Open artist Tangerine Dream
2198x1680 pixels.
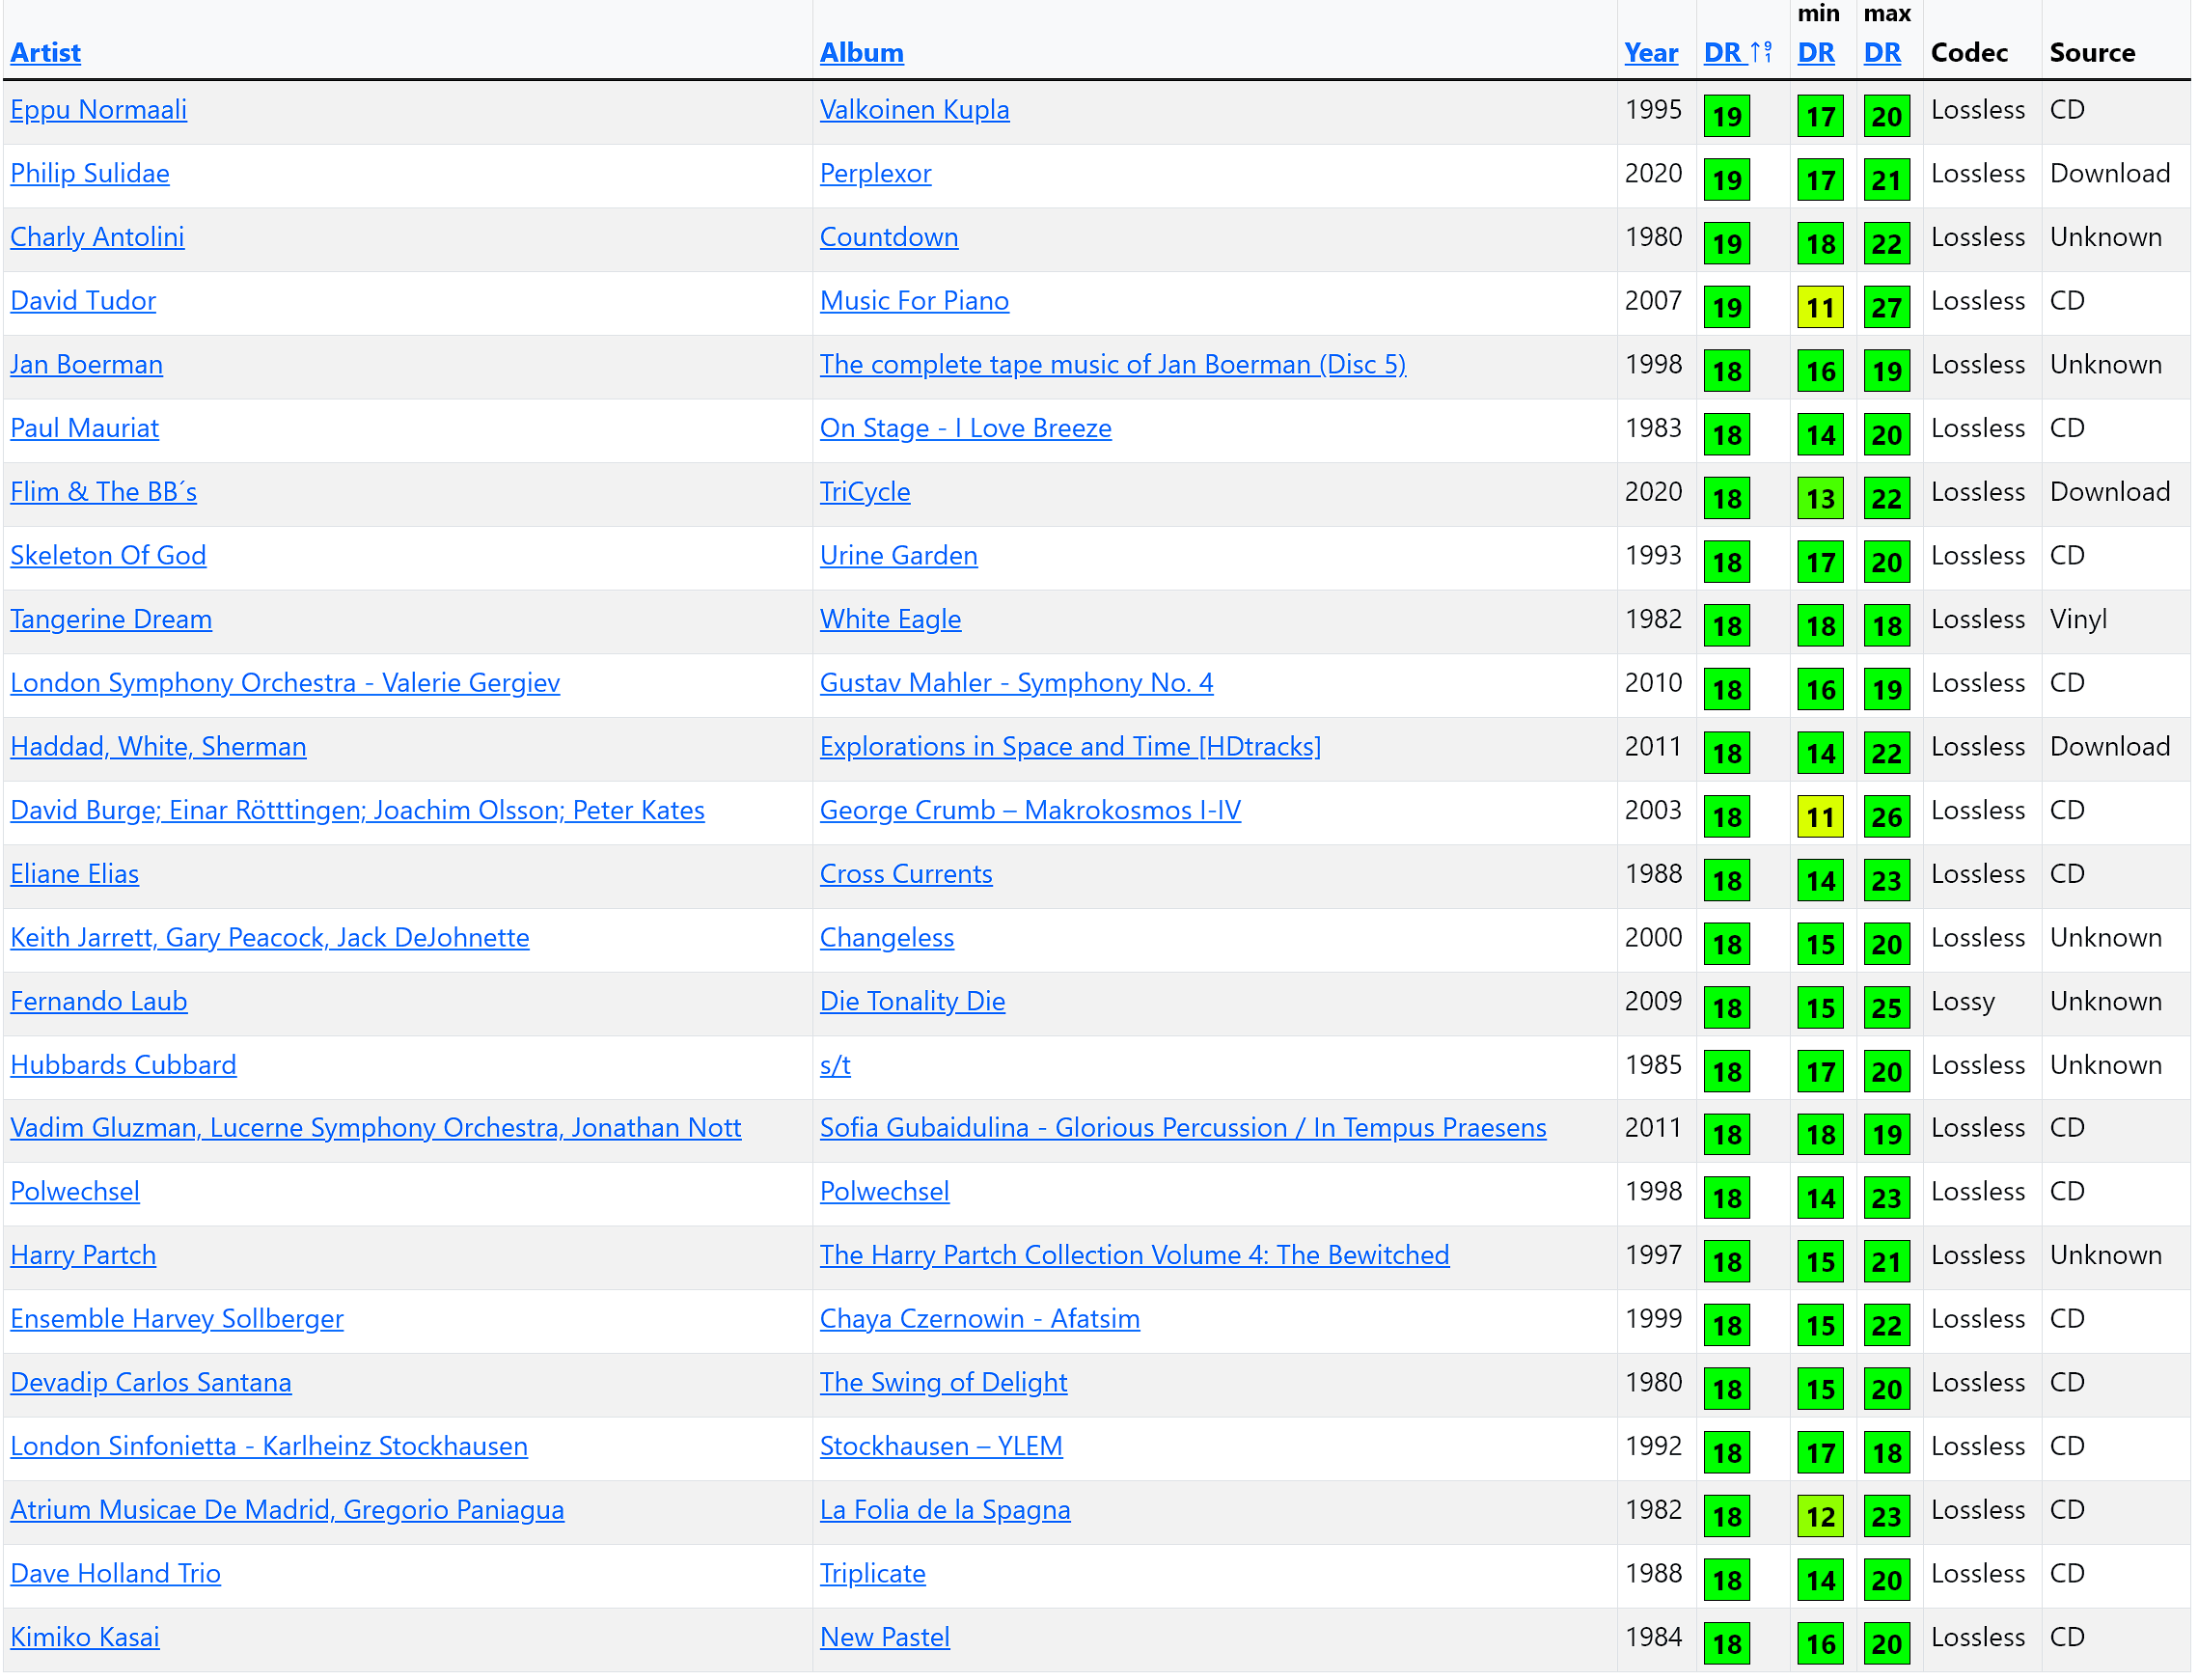point(111,620)
